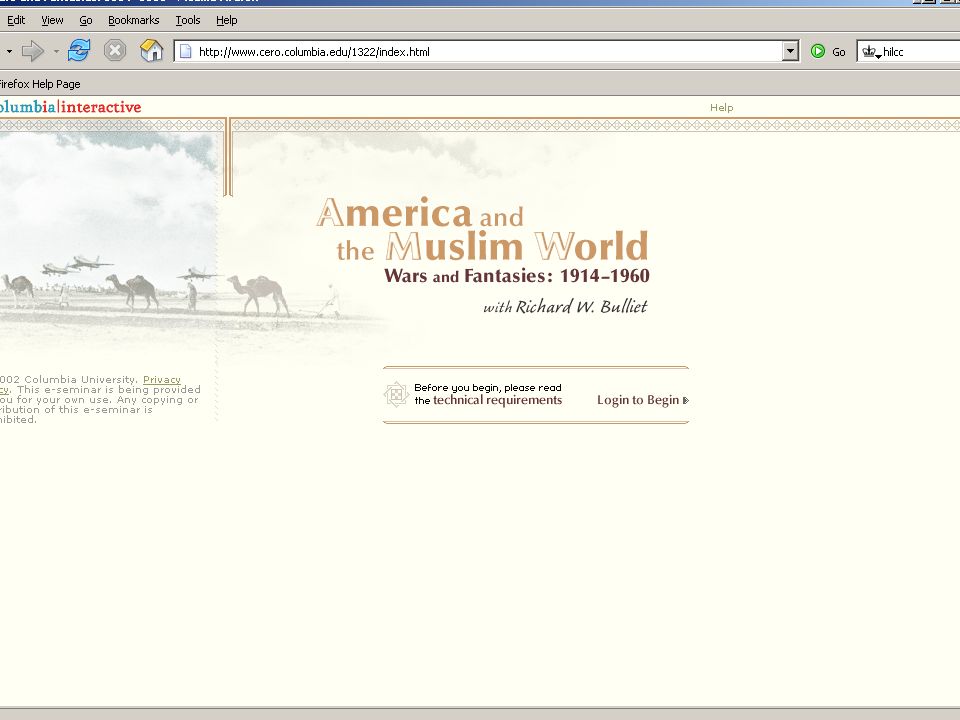Click the technical requirements emblem icon
Image resolution: width=960 pixels, height=720 pixels.
click(396, 394)
